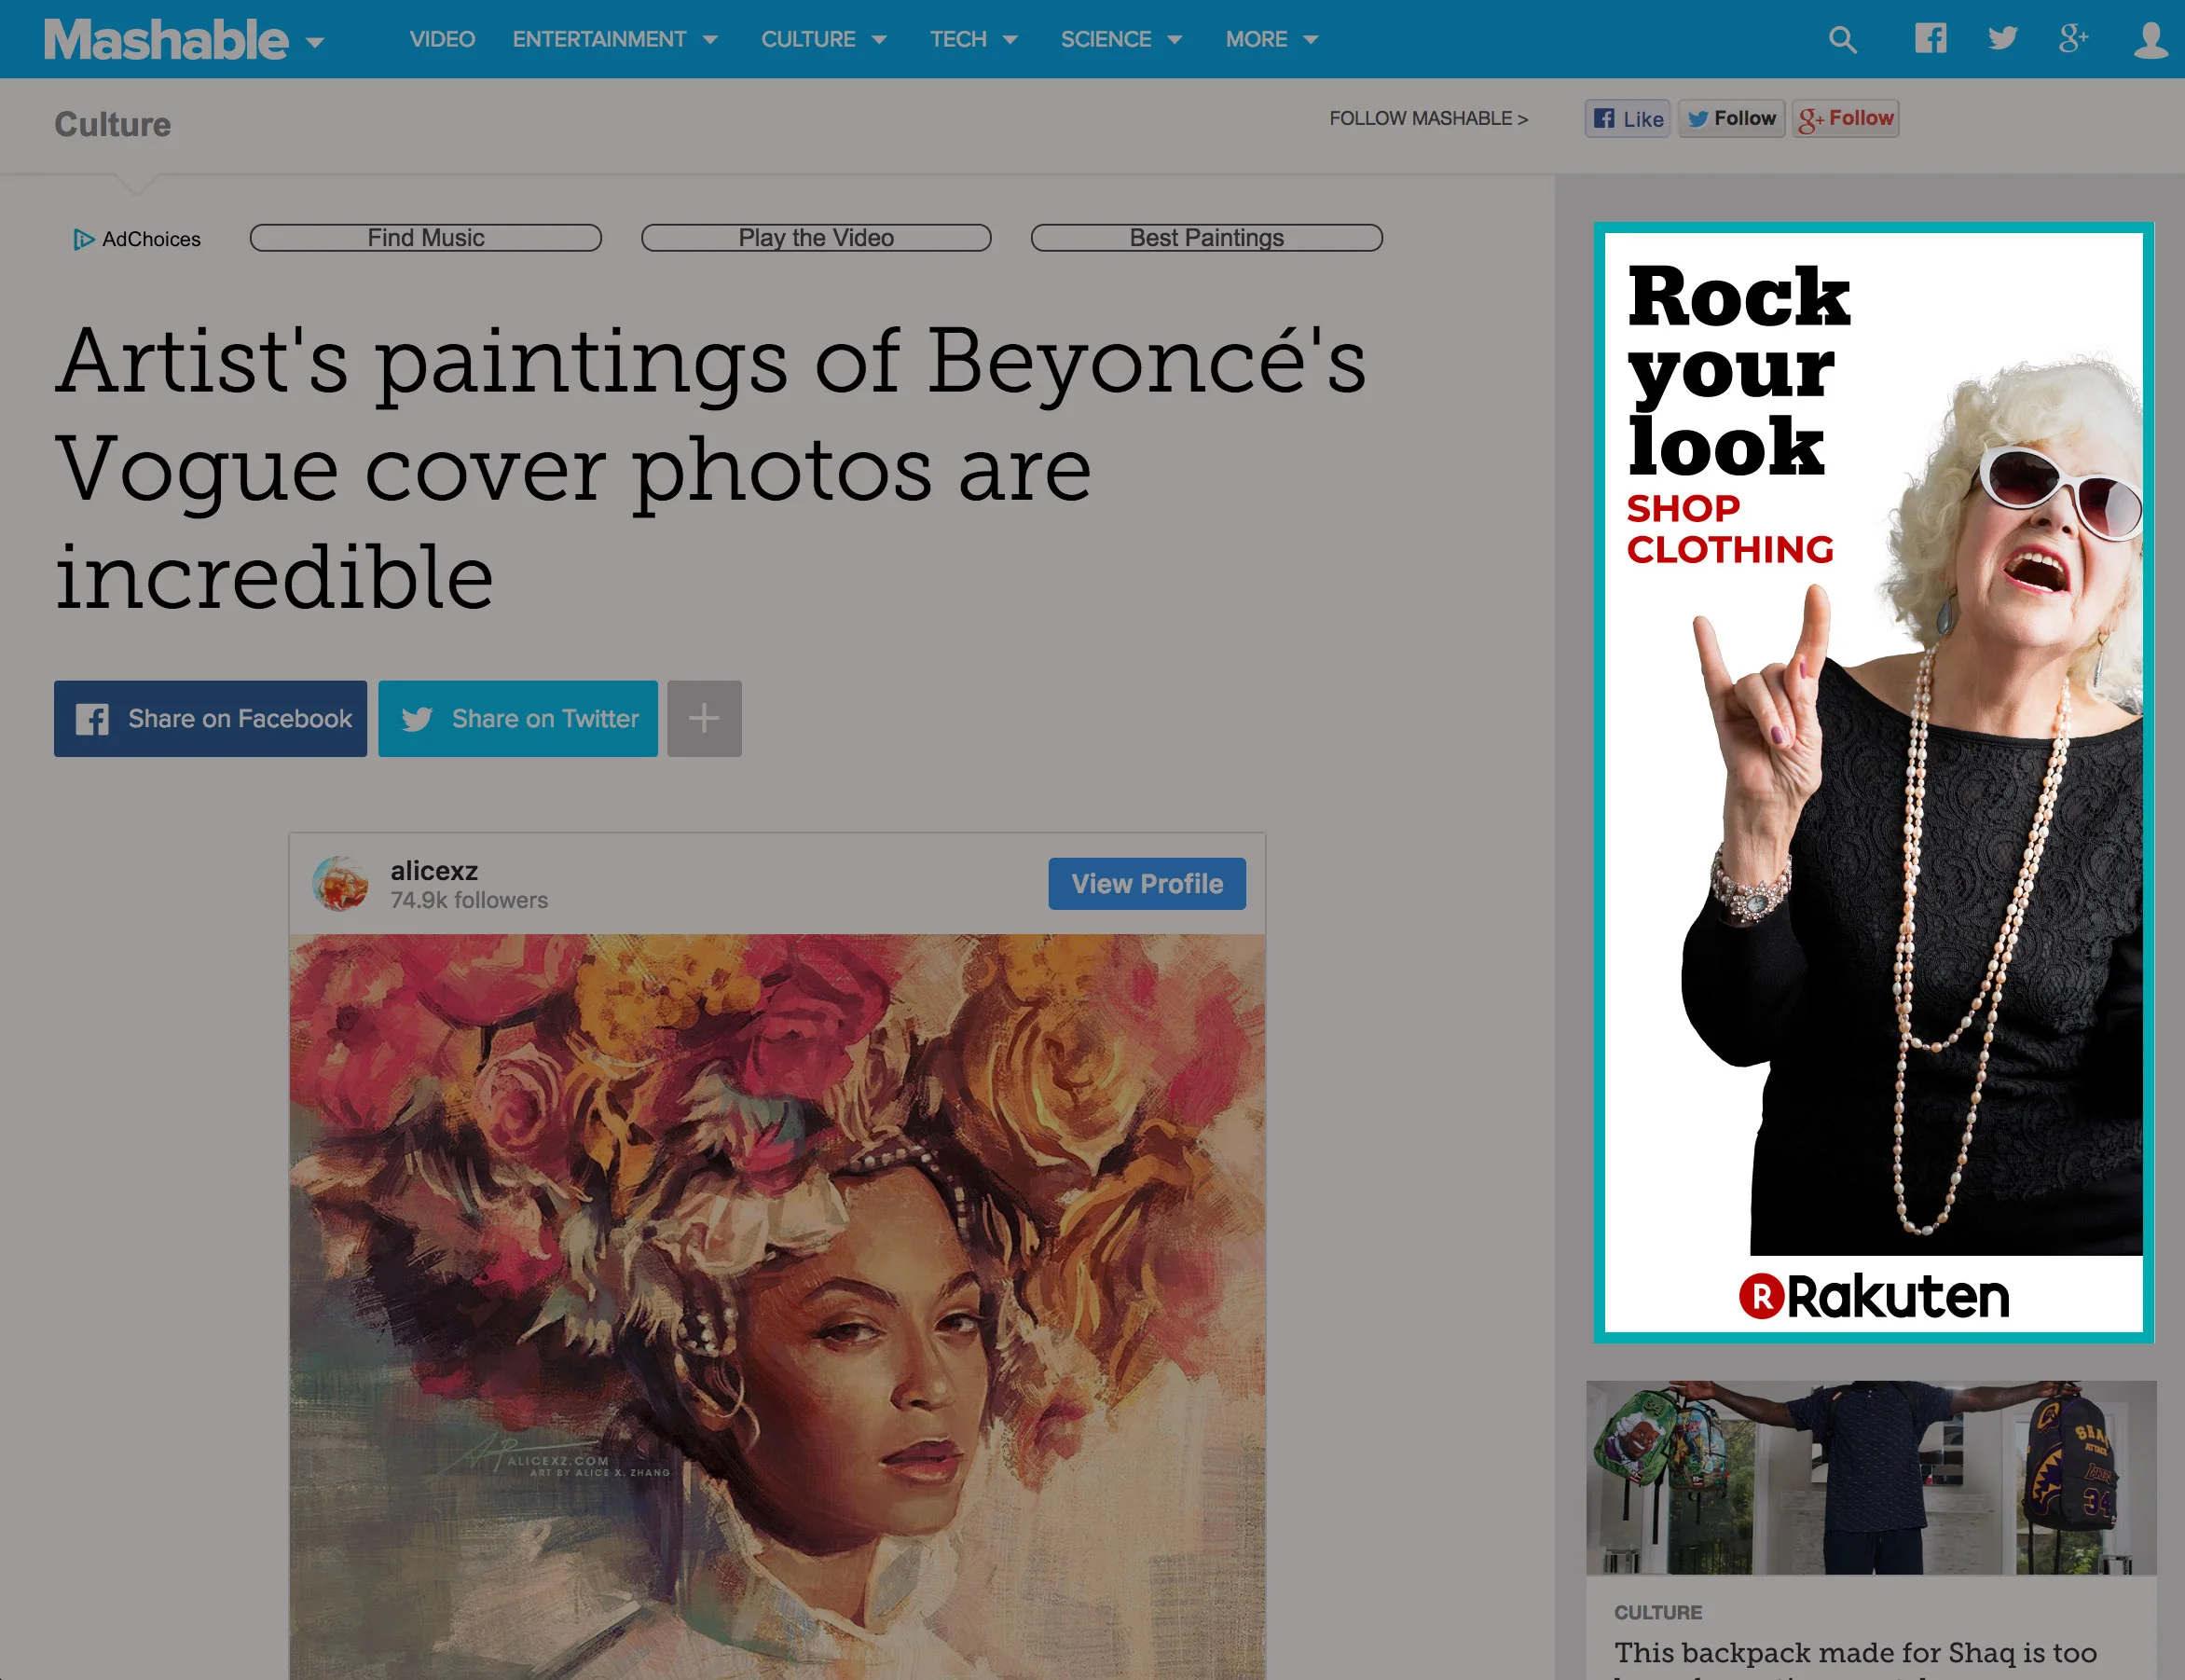Expand the Entertainment menu dropdown
The width and height of the screenshot is (2185, 1680).
(x=710, y=40)
